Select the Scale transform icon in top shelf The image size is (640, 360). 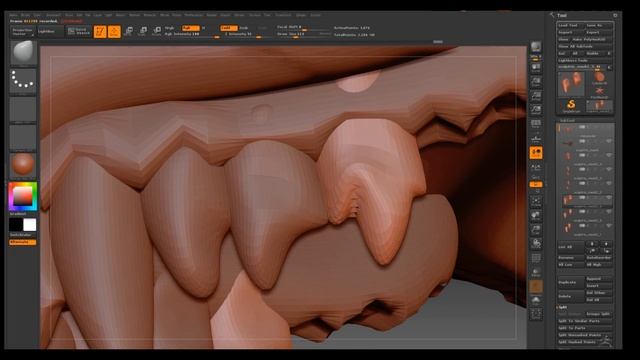[x=142, y=31]
